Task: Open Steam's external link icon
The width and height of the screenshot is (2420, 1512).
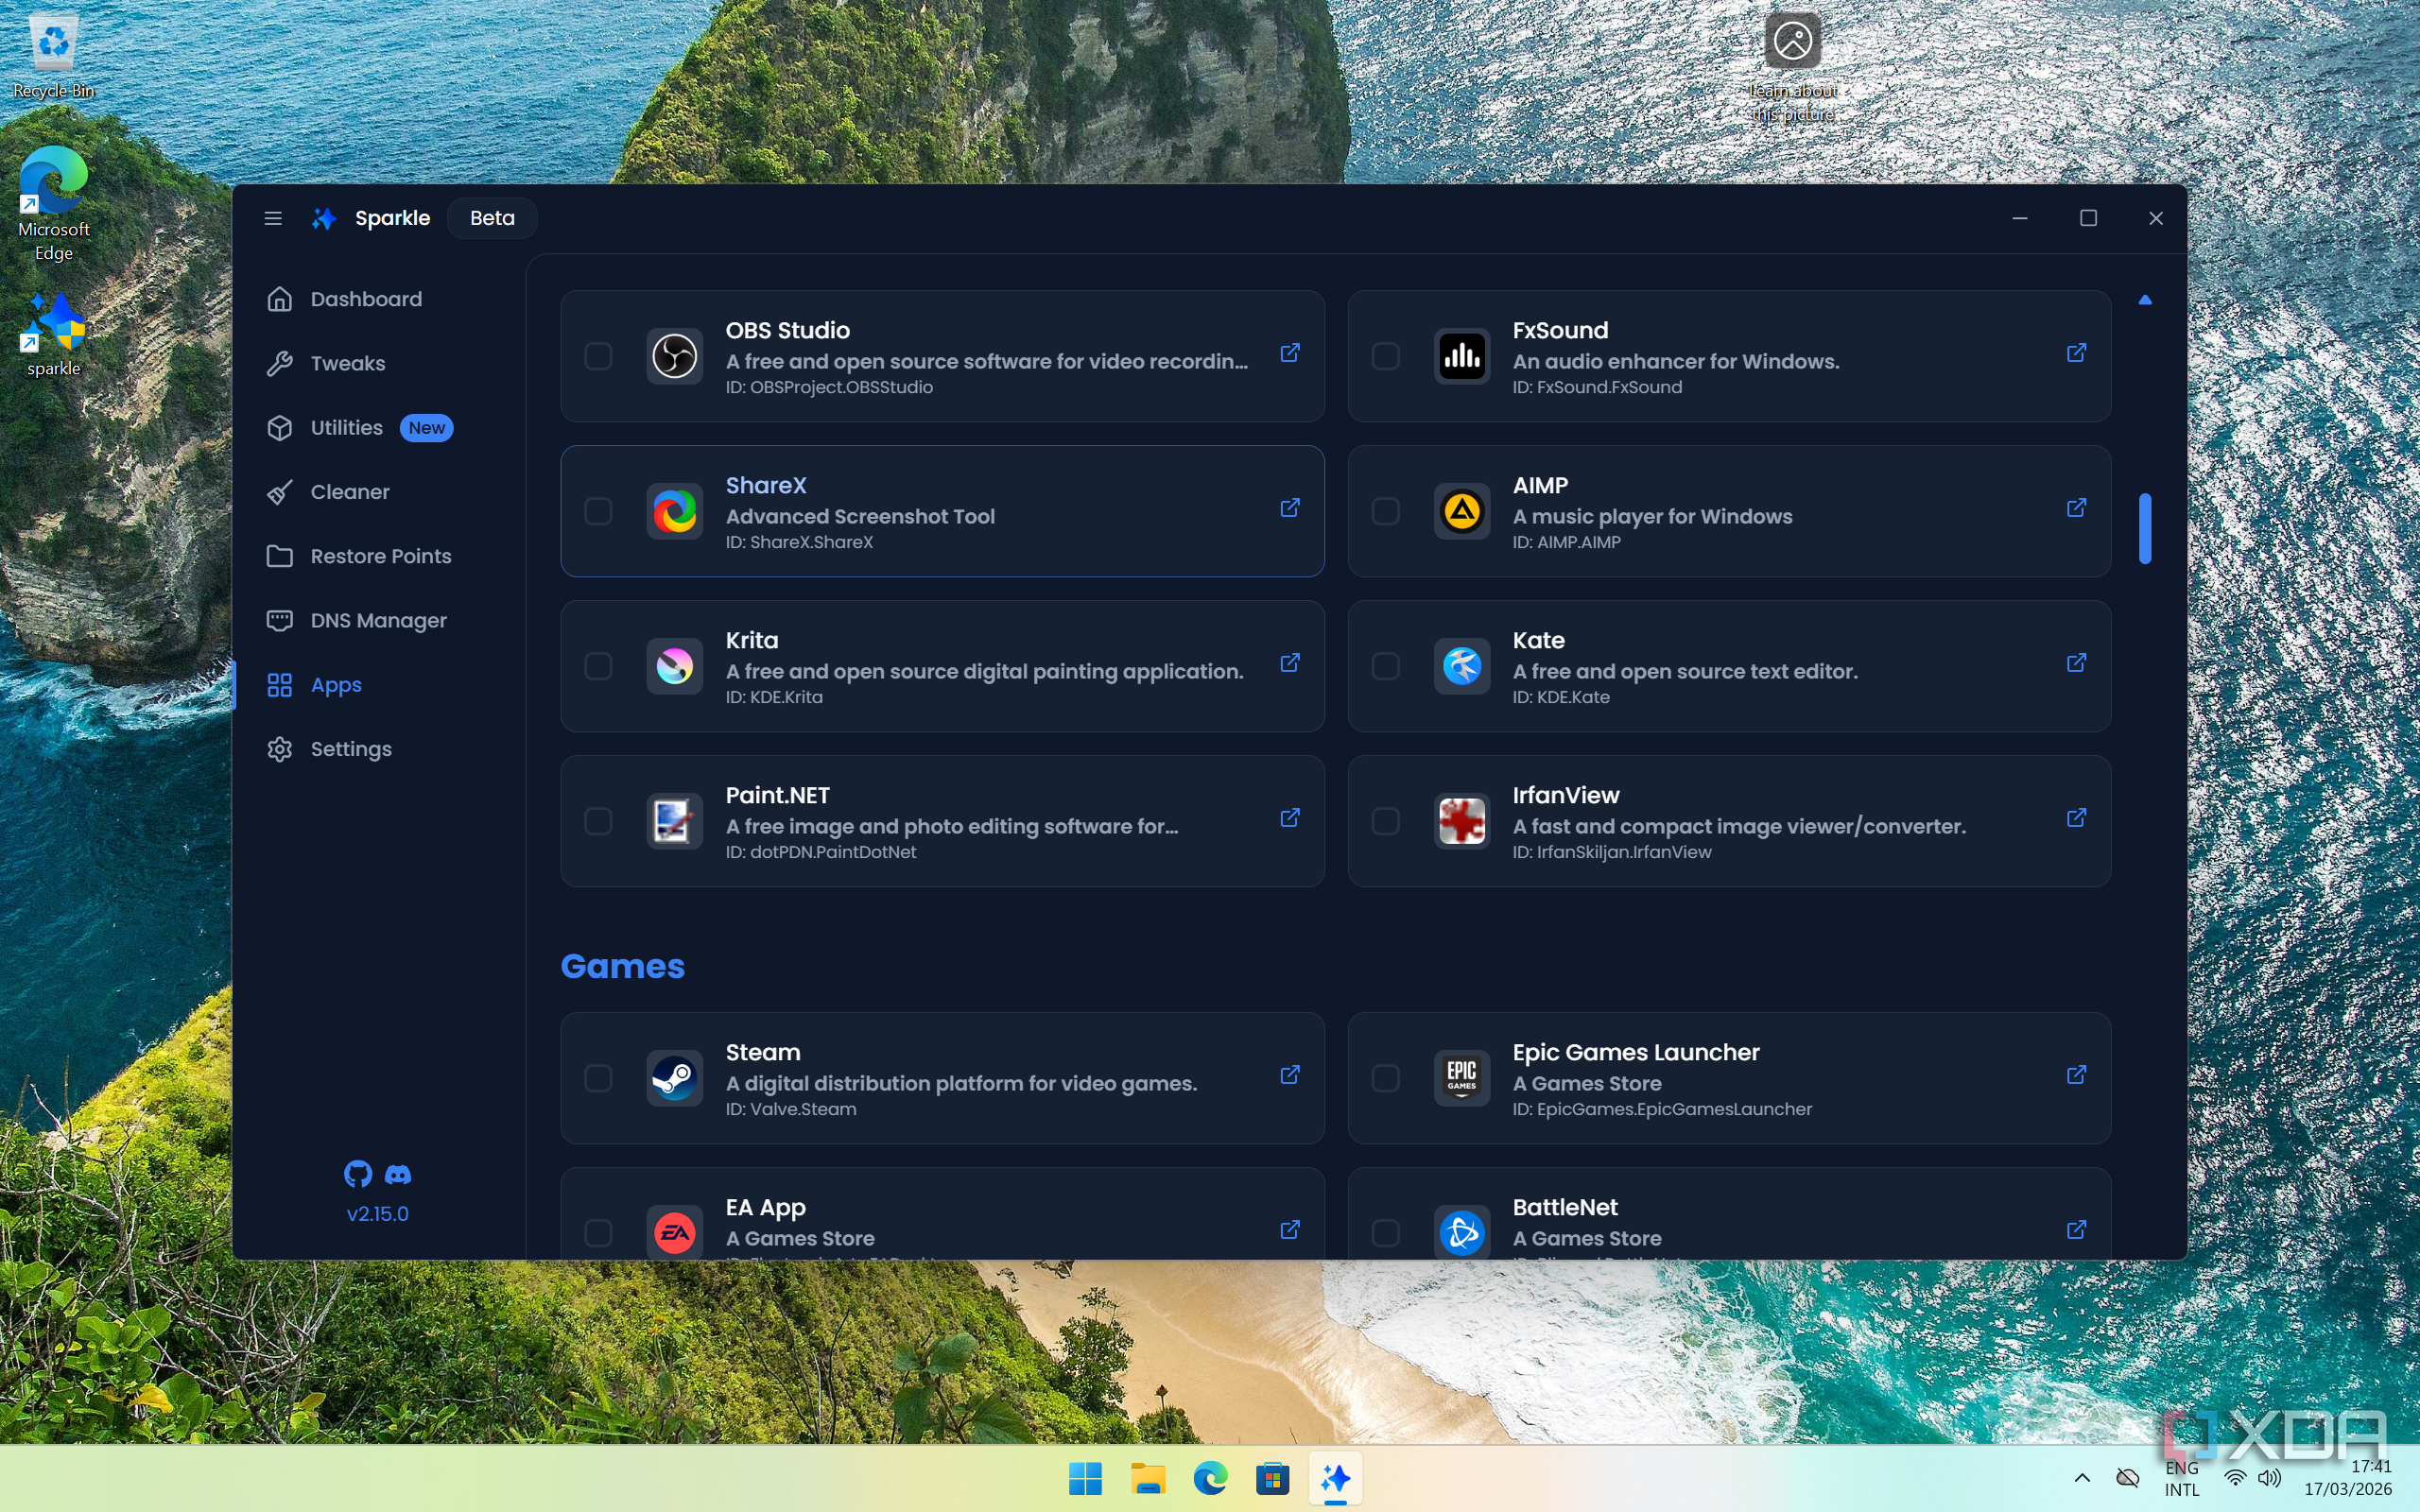Action: pos(1290,1075)
